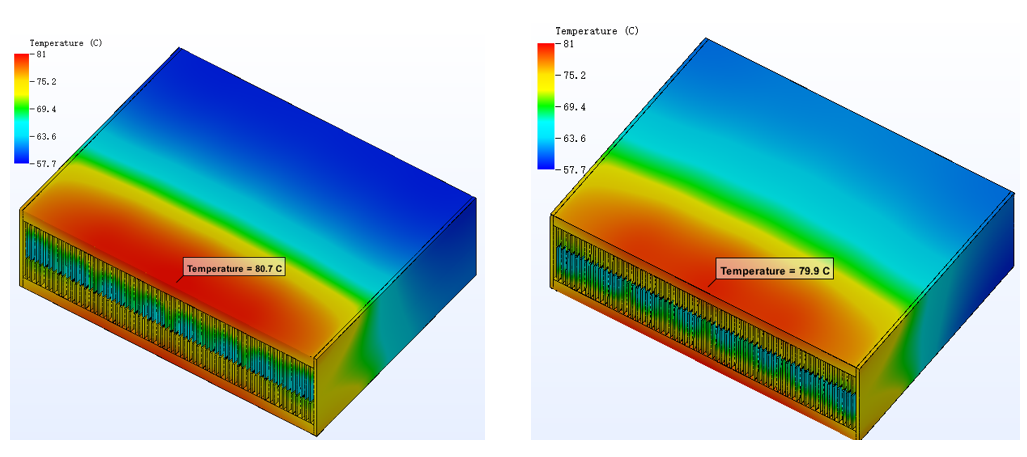1027x457 pixels.
Task: Click the right legend title 'Temperature (C)'
Action: point(597,31)
